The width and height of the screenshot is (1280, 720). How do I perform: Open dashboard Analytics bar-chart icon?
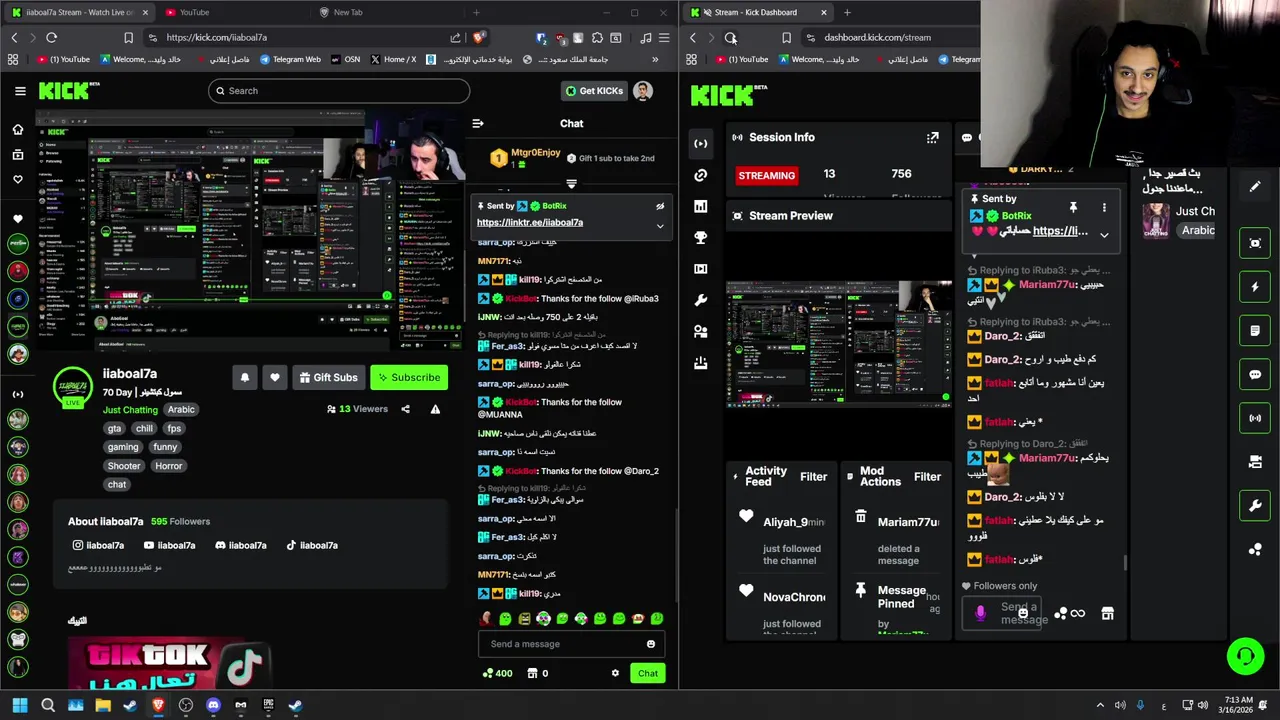(700, 206)
